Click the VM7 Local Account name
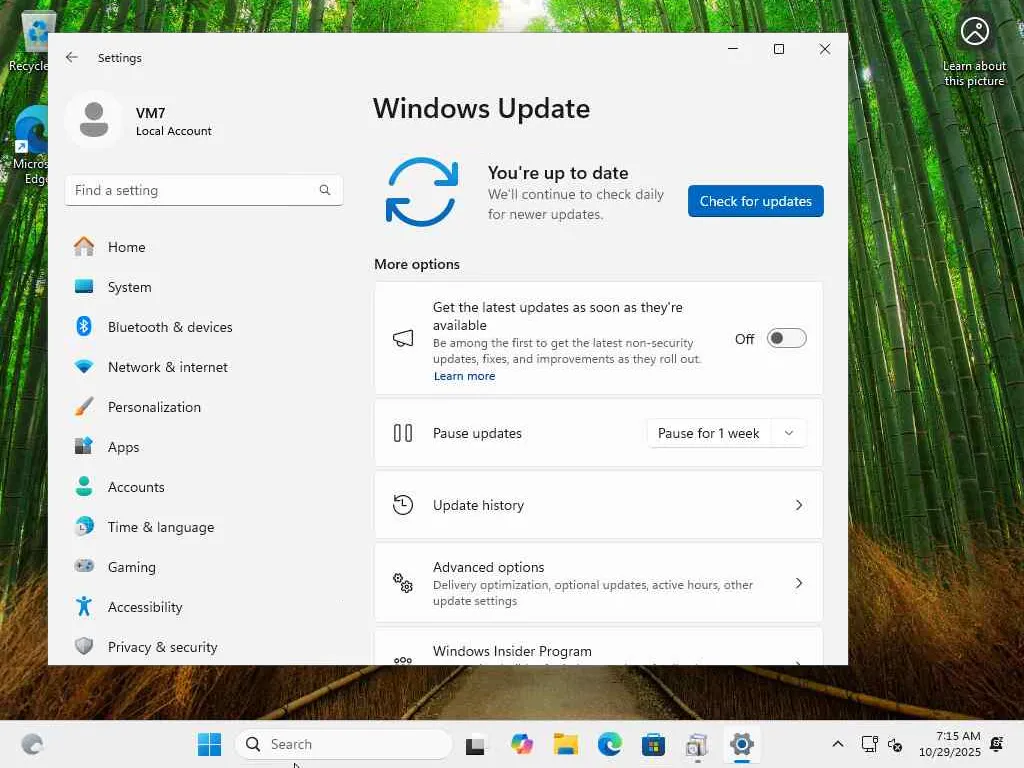The width and height of the screenshot is (1024, 768). pos(174,121)
